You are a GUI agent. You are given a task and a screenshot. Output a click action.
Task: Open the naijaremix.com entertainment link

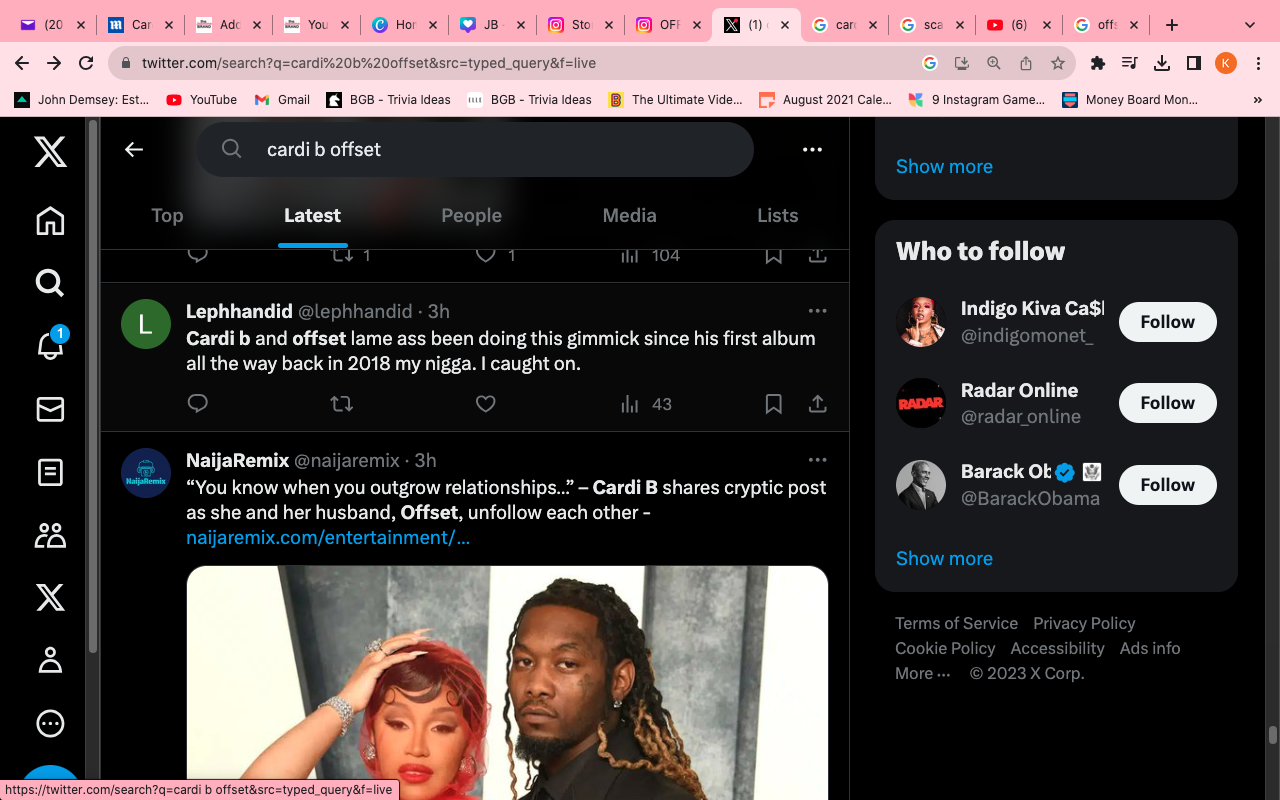click(328, 537)
